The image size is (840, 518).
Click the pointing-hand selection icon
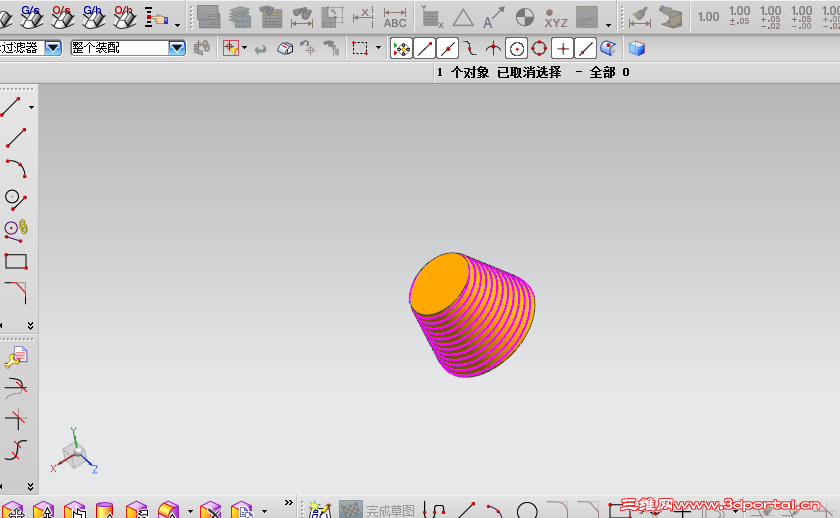coord(156,18)
